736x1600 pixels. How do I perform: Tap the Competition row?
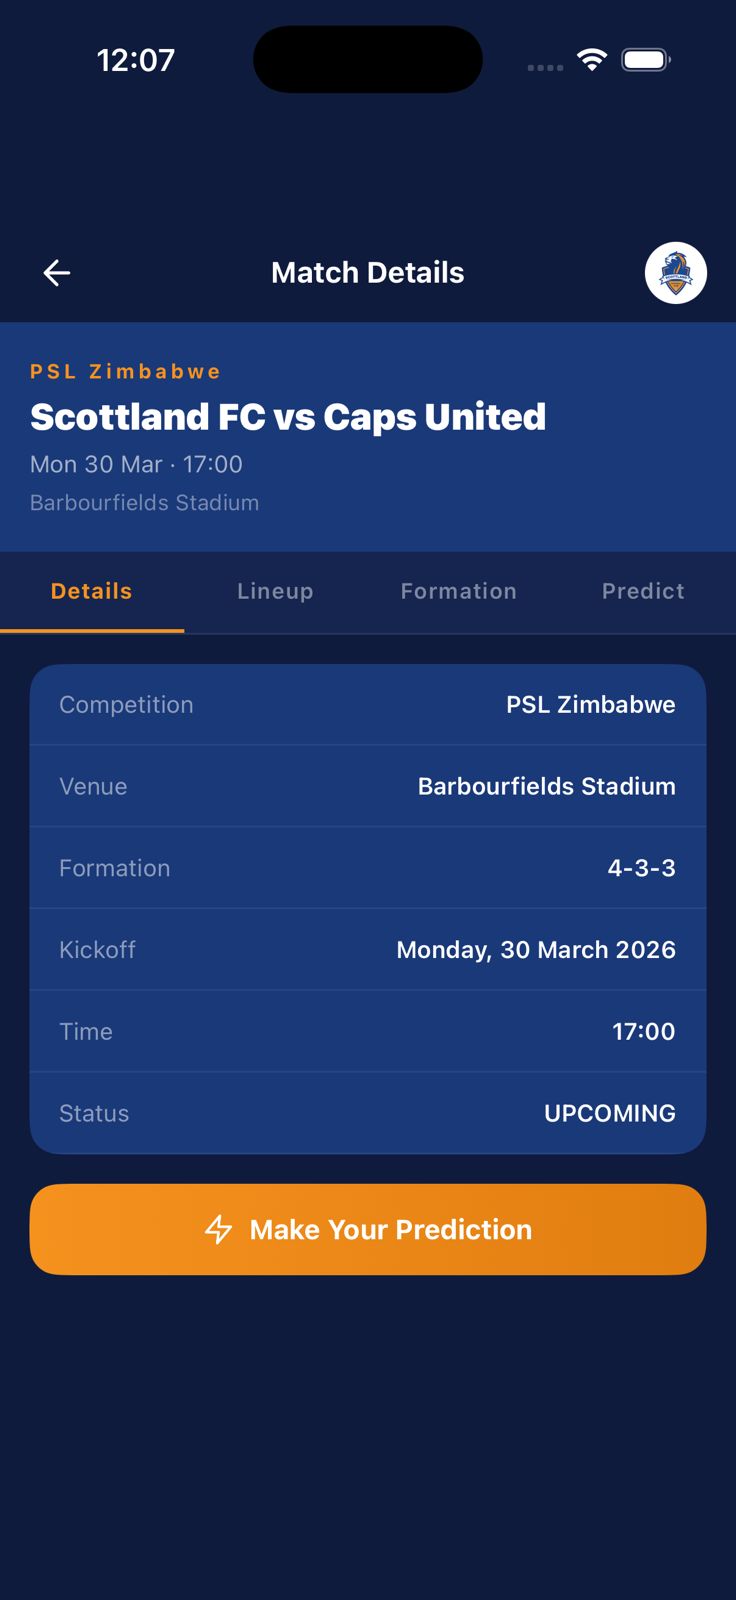point(368,705)
